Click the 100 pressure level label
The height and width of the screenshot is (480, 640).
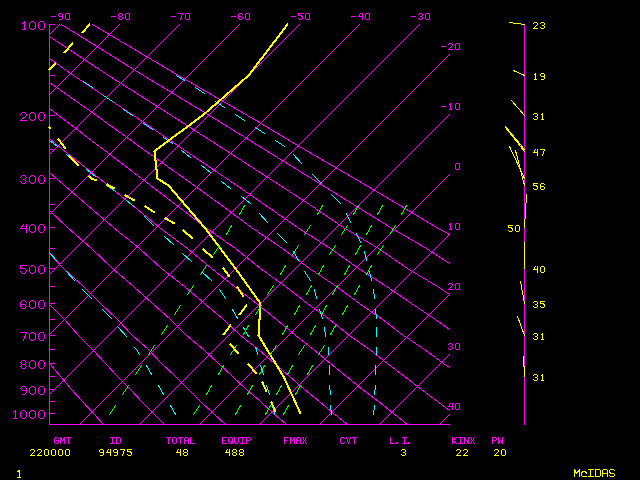pos(33,25)
